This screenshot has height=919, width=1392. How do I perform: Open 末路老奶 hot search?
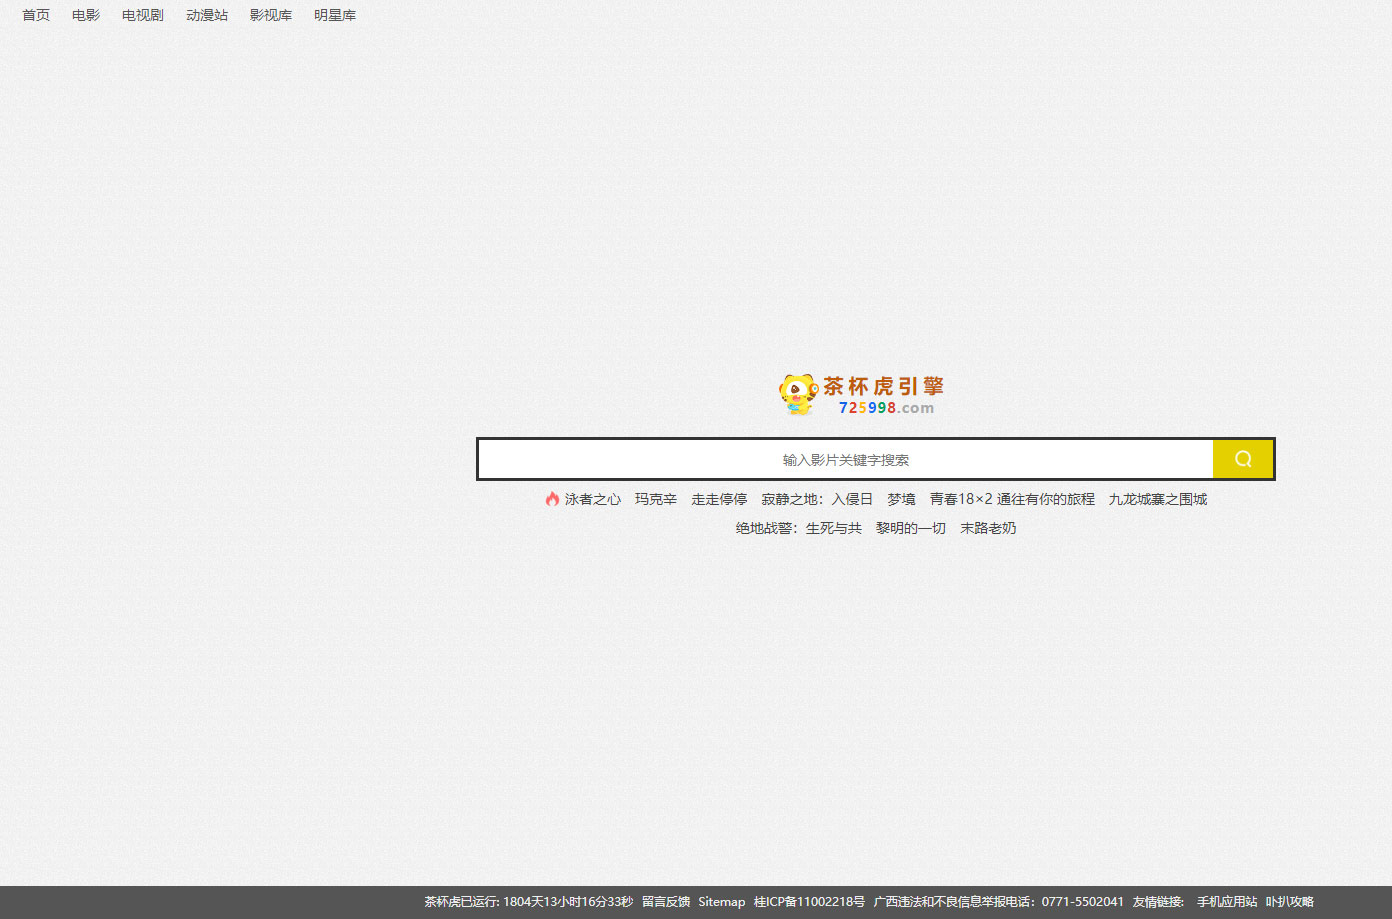tap(988, 528)
